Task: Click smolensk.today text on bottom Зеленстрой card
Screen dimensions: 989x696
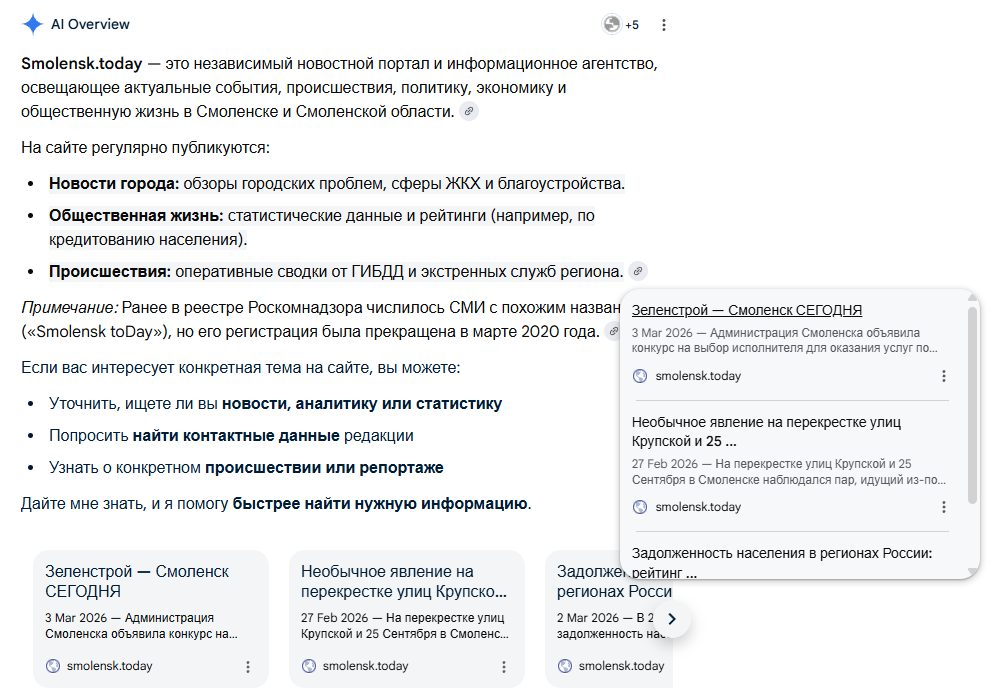Action: [110, 666]
